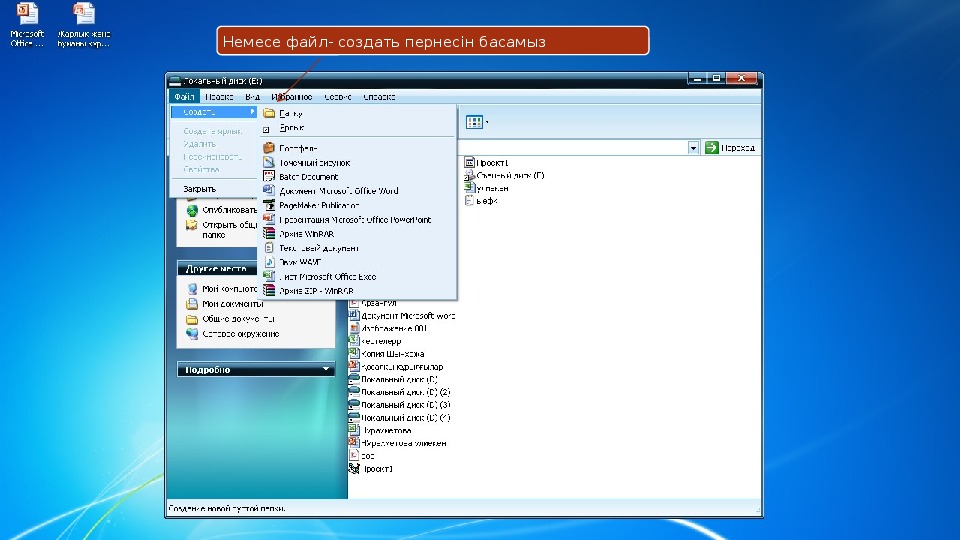Click the Презентация Microsoft Office PowerPoint icon

click(x=268, y=219)
